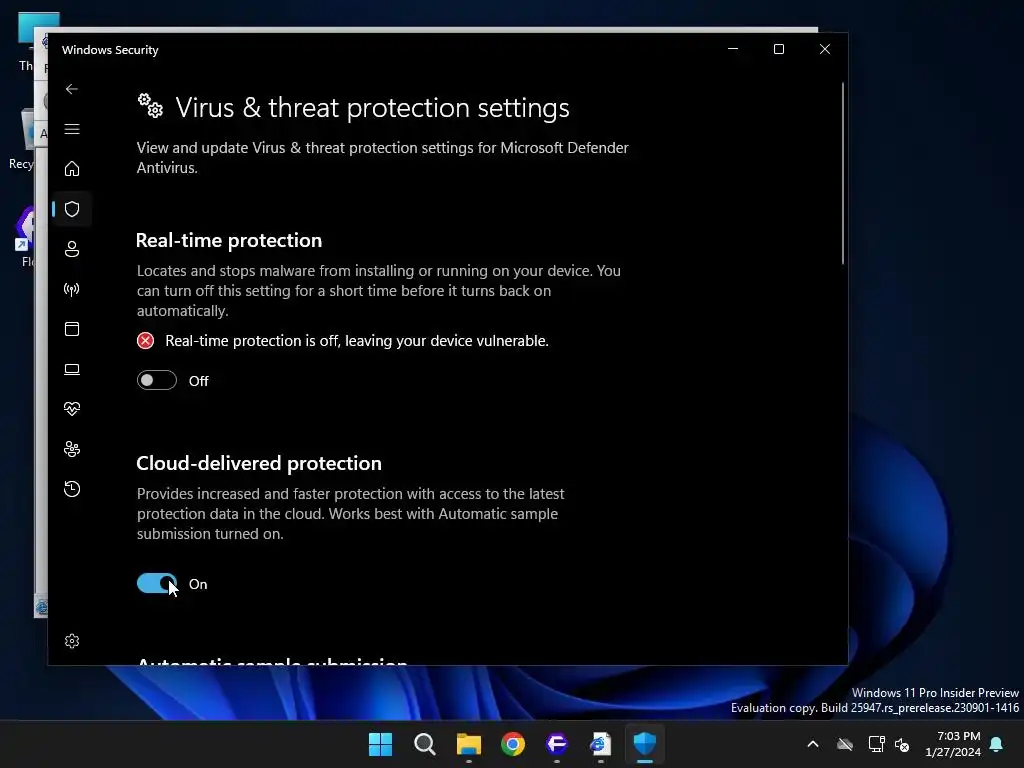Open the Internet Explorer document taskbar icon
1024x768 pixels.
click(601, 744)
